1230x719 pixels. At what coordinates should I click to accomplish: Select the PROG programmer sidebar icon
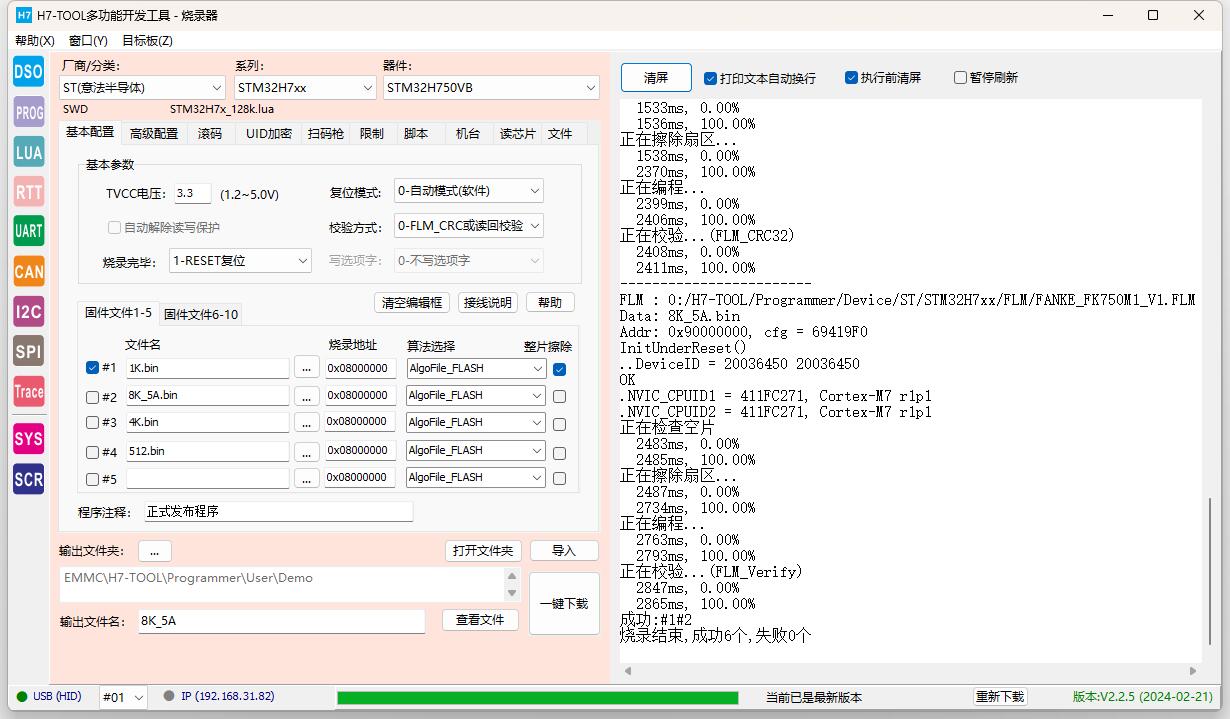(28, 112)
